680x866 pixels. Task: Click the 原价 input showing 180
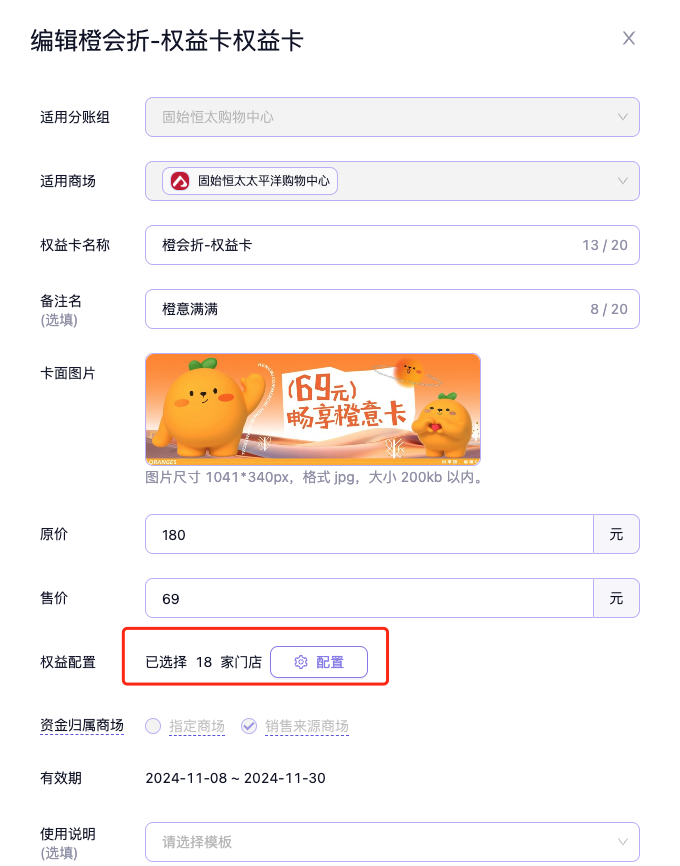[x=370, y=535]
